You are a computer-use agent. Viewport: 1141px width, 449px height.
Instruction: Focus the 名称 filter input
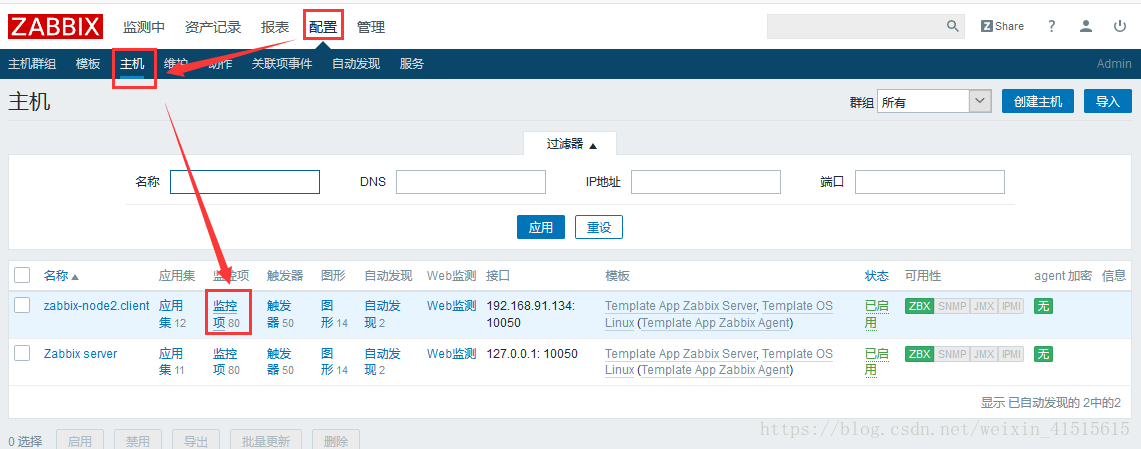coord(244,182)
